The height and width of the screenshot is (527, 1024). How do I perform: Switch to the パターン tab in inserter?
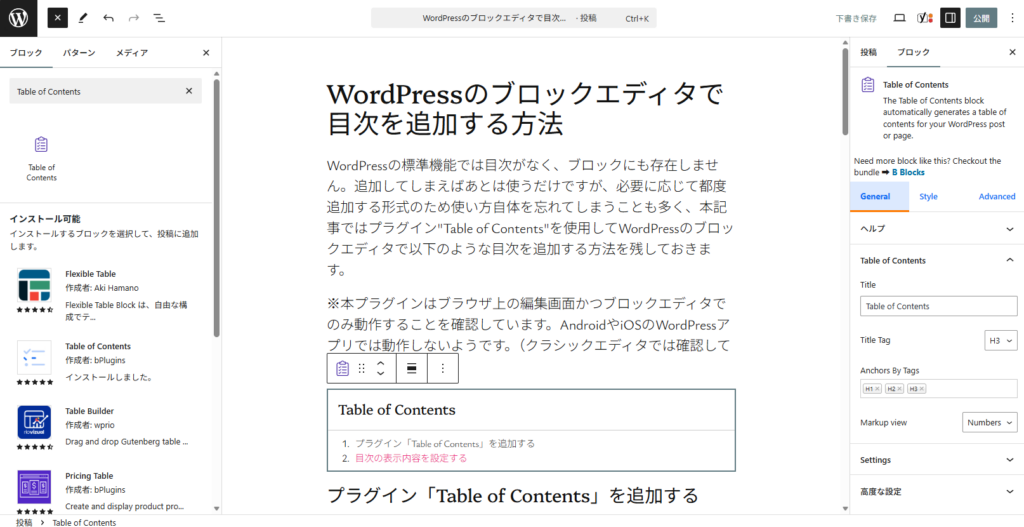[79, 53]
